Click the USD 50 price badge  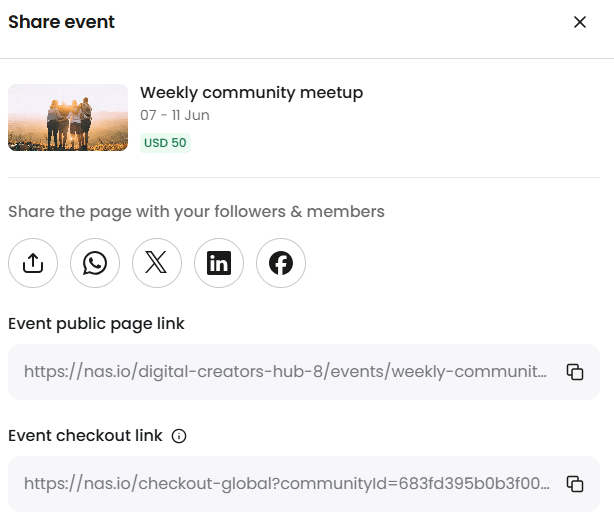[165, 143]
